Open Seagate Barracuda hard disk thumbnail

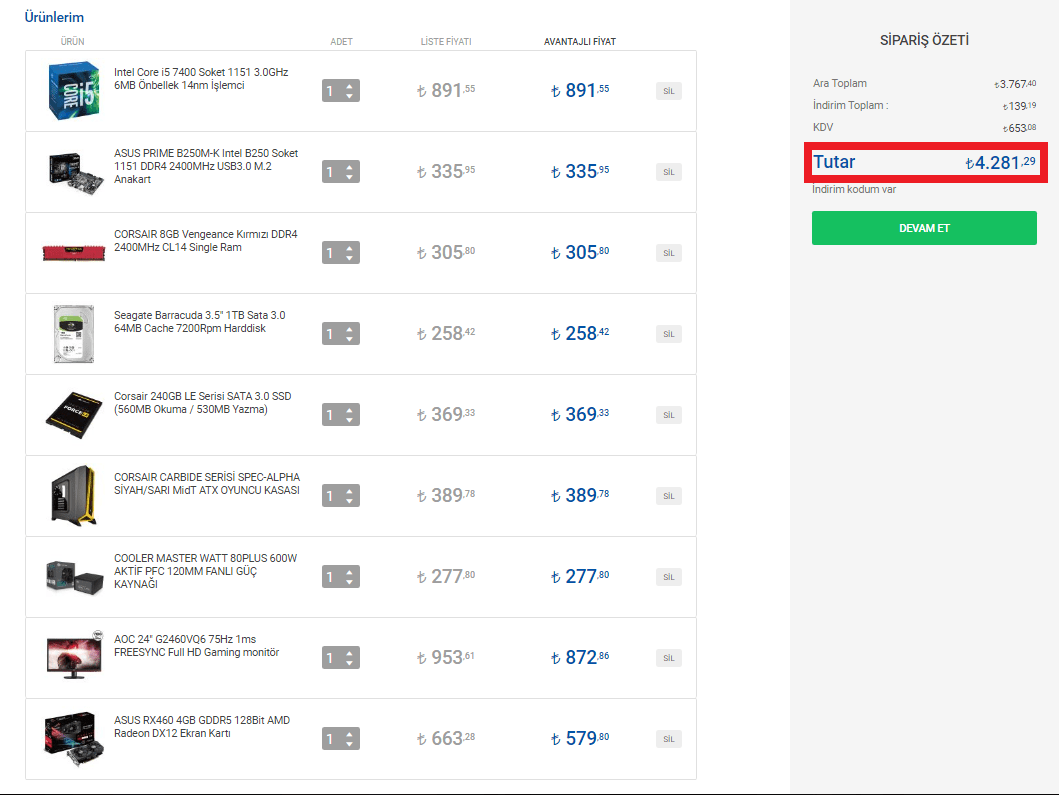74,334
